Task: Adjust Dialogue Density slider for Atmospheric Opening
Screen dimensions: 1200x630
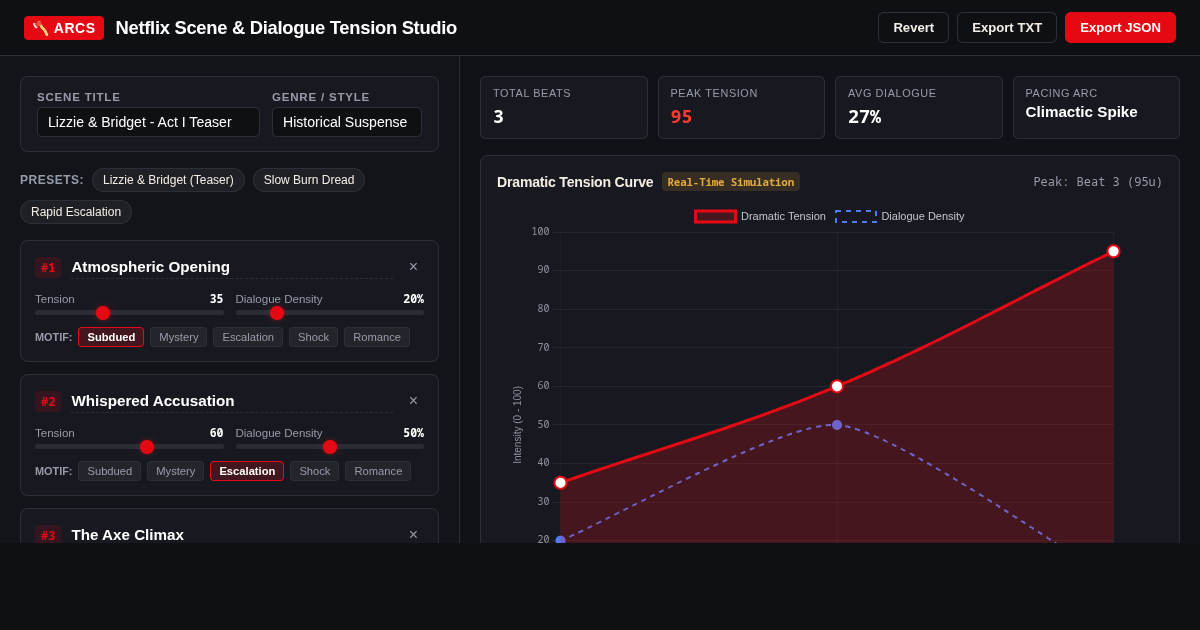Action: [x=330, y=313]
